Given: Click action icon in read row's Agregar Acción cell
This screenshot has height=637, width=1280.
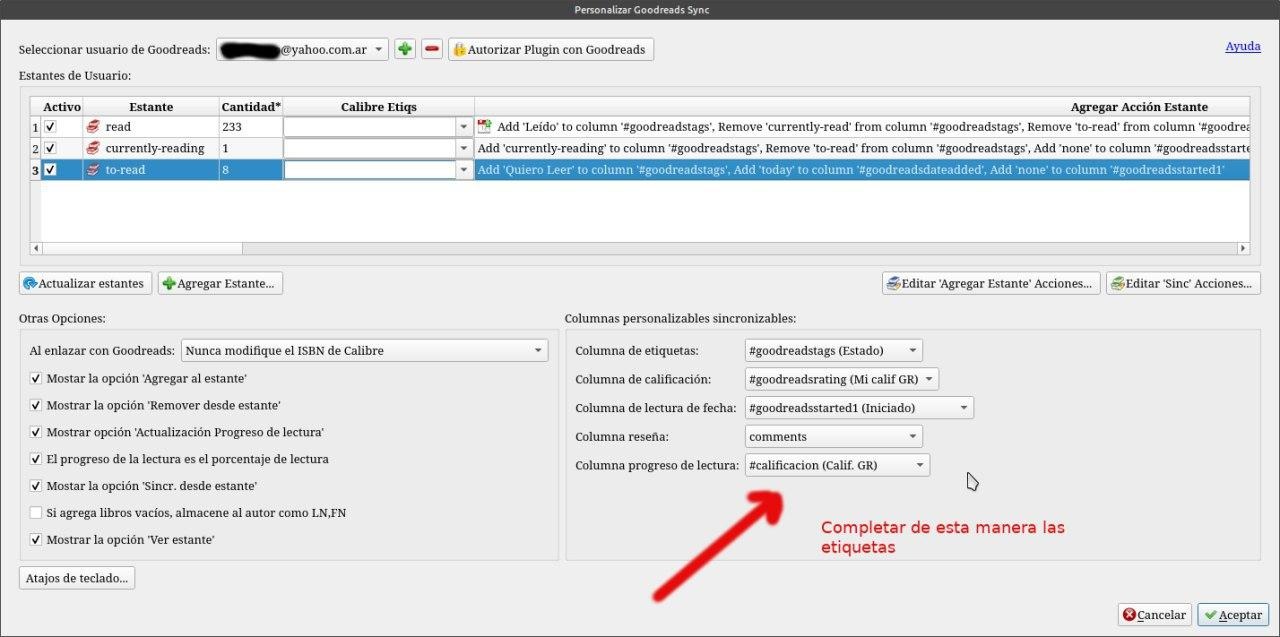Looking at the screenshot, I should (485, 127).
